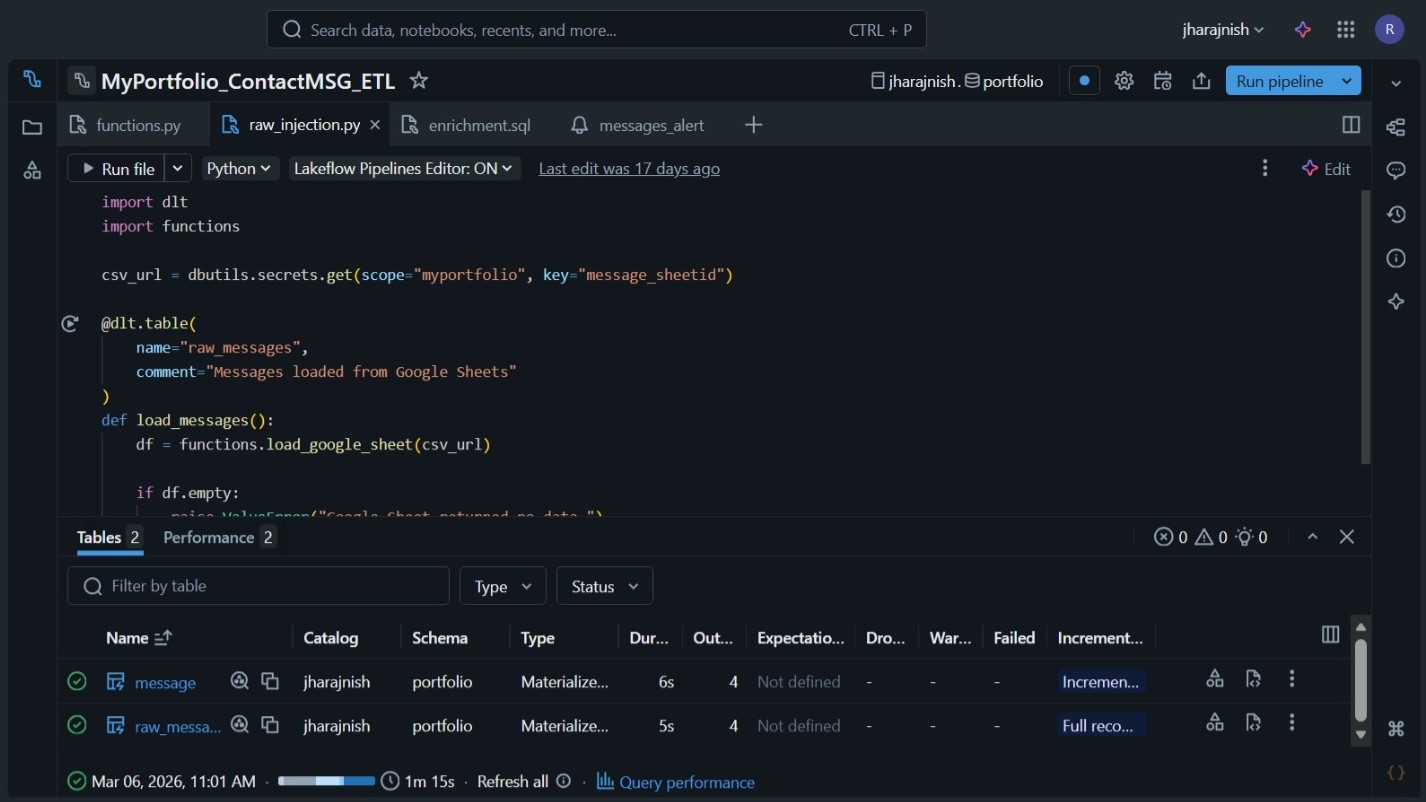This screenshot has height=802, width=1426.
Task: Toggle Lakeflow Pipelines Editor ON switch
Action: click(404, 169)
